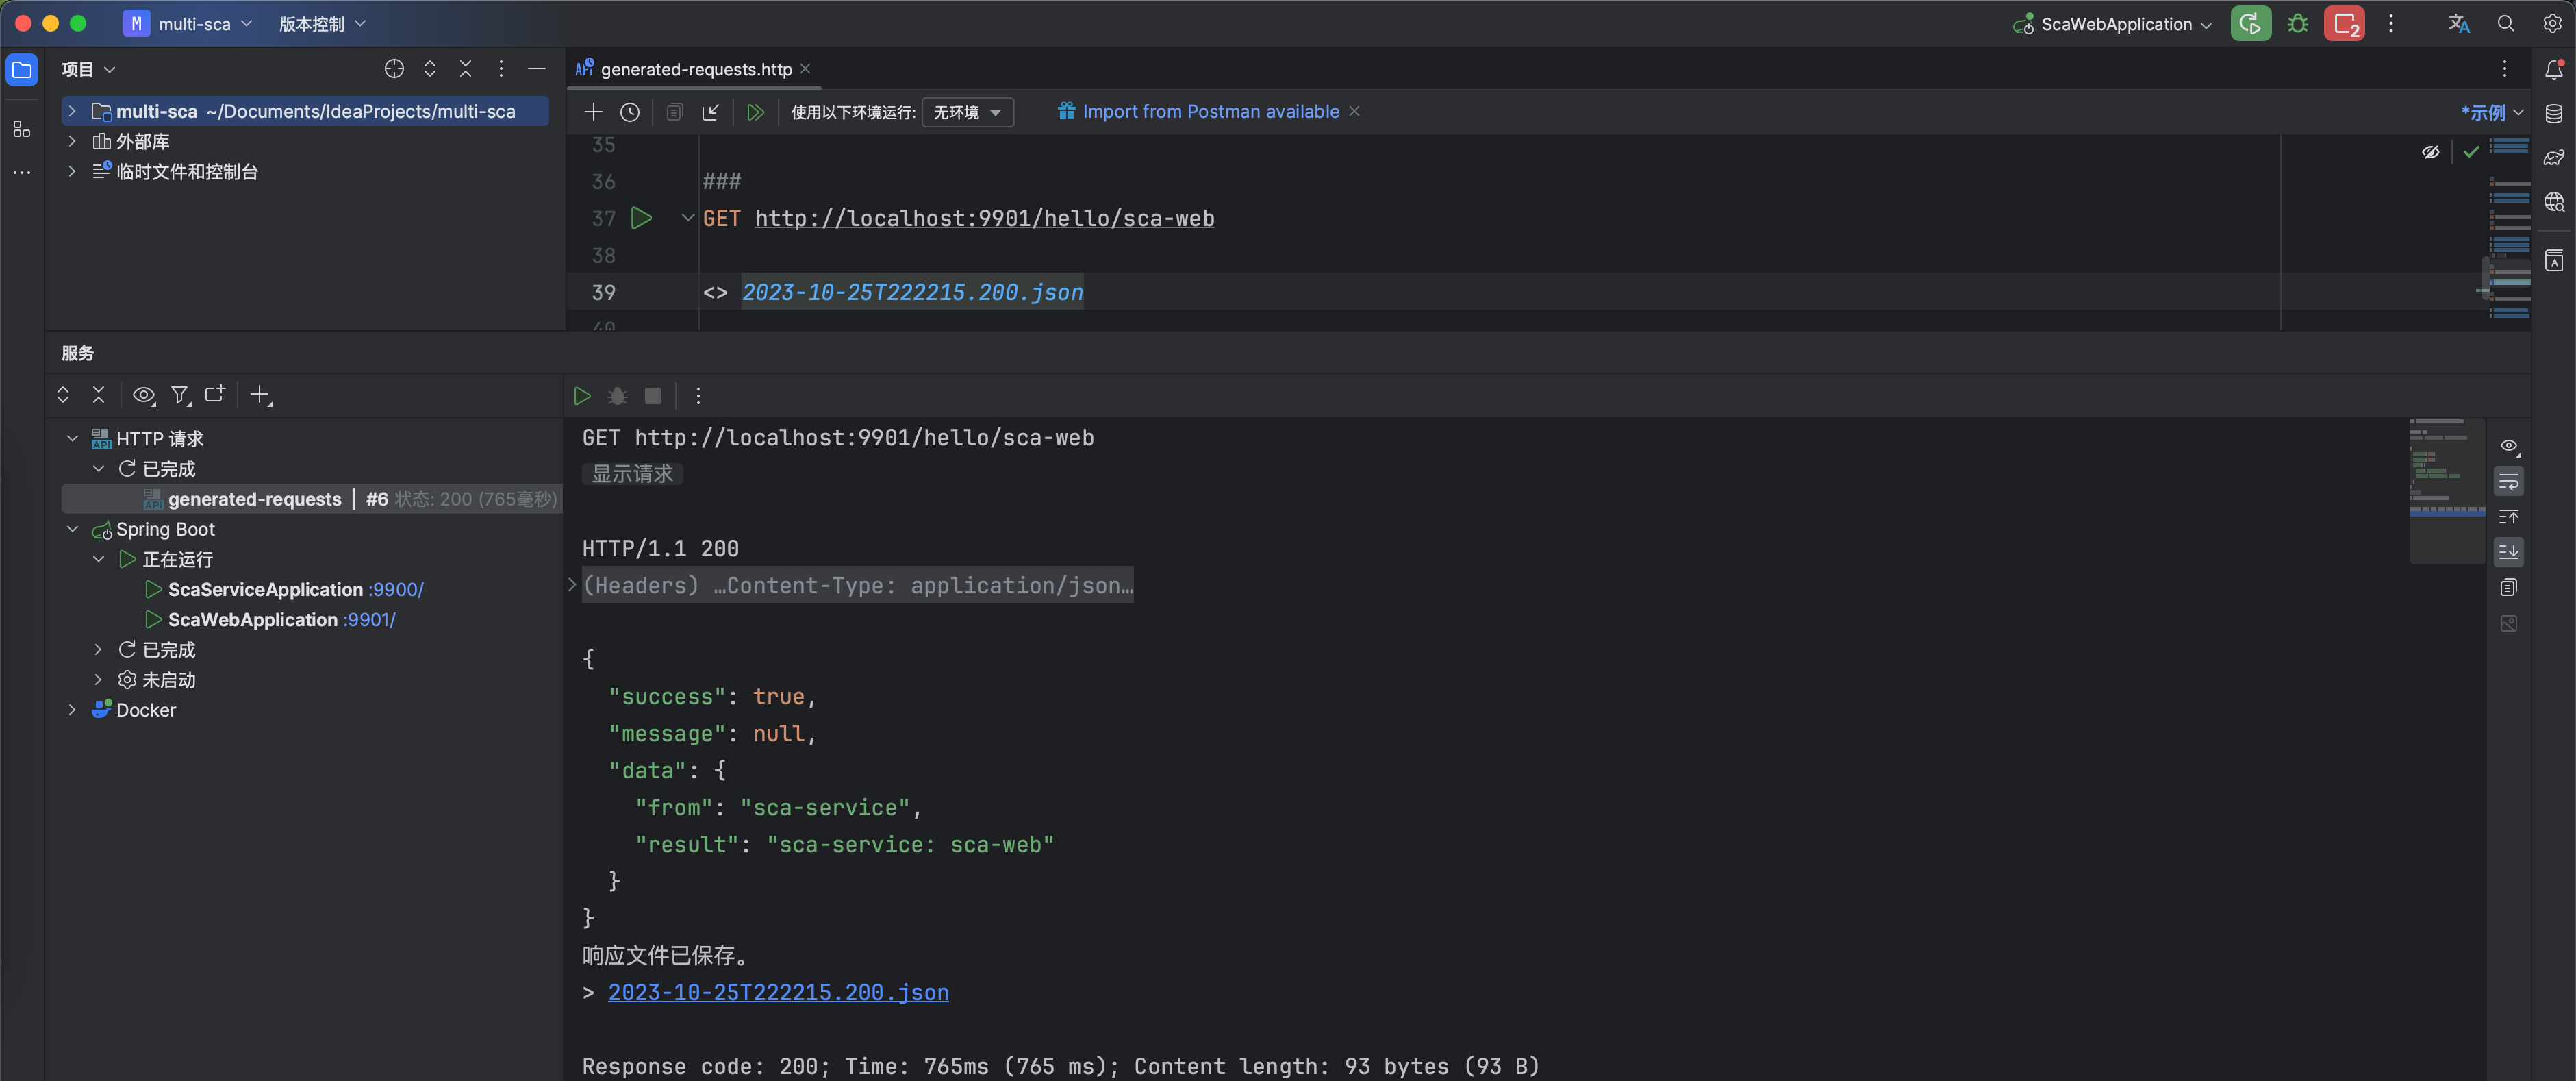Click the select opened file target icon
The width and height of the screenshot is (2576, 1081).
tap(394, 69)
